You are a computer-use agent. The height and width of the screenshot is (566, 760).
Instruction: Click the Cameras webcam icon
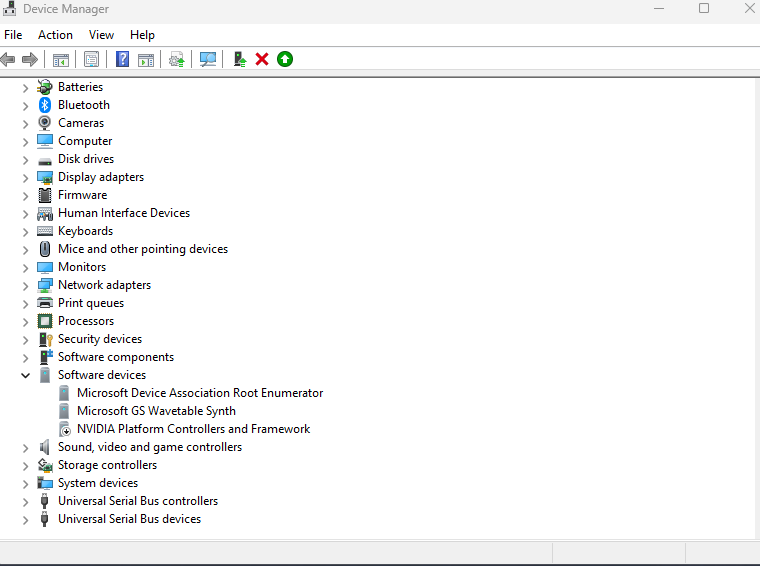coord(45,123)
